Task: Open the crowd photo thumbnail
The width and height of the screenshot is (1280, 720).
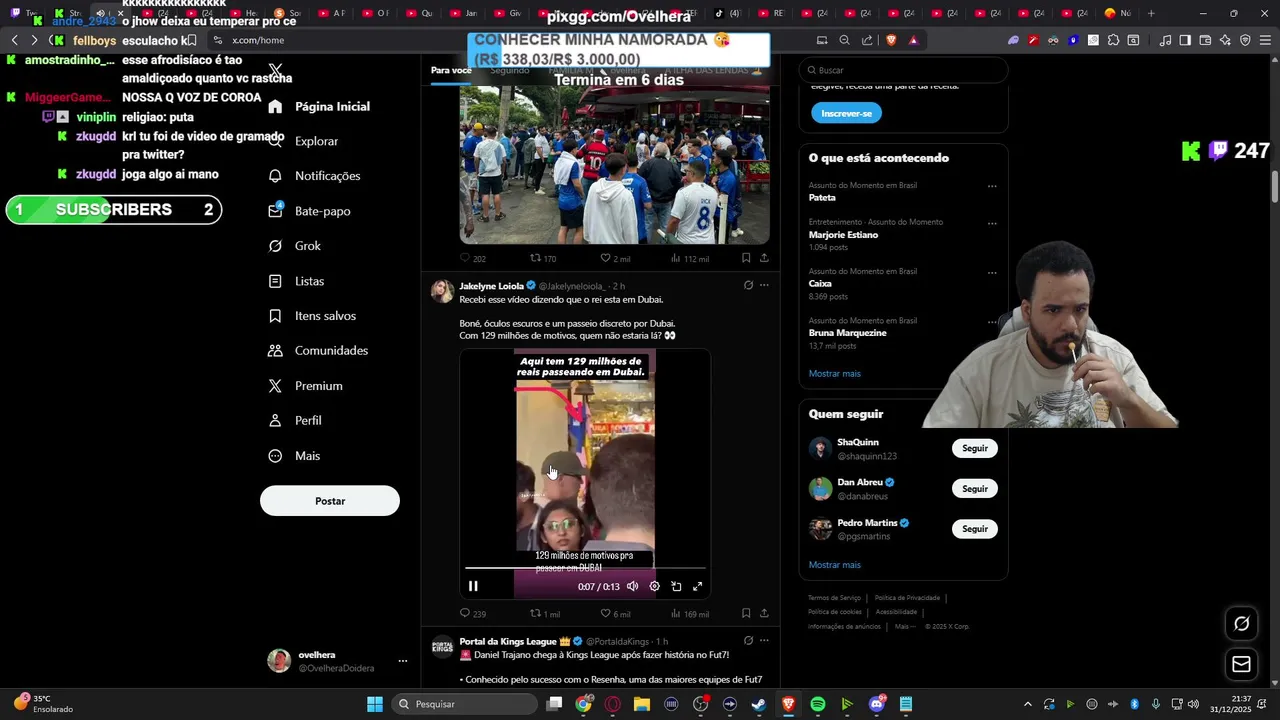Action: click(614, 165)
